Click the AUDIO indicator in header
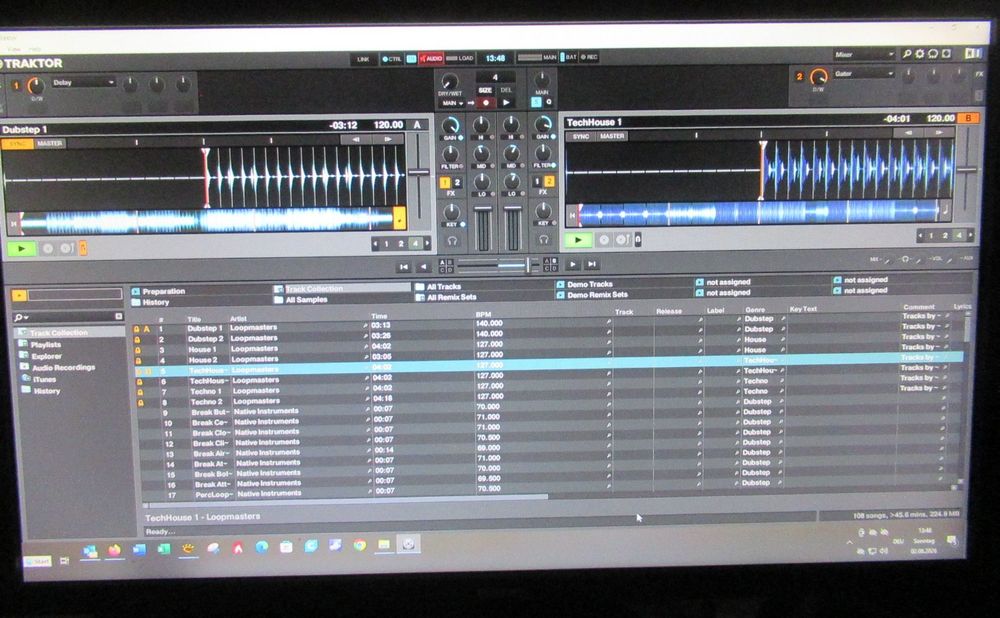 point(431,59)
